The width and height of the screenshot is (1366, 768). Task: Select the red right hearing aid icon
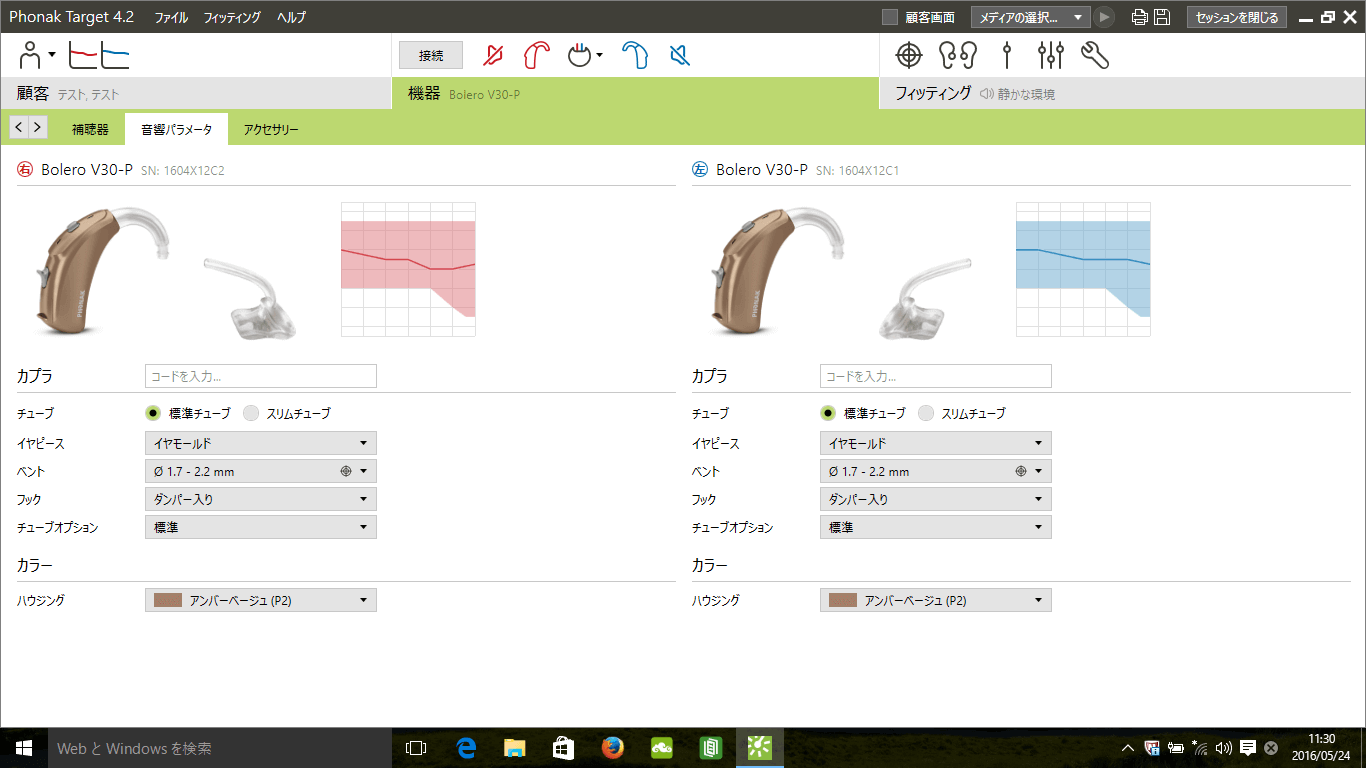pos(537,55)
